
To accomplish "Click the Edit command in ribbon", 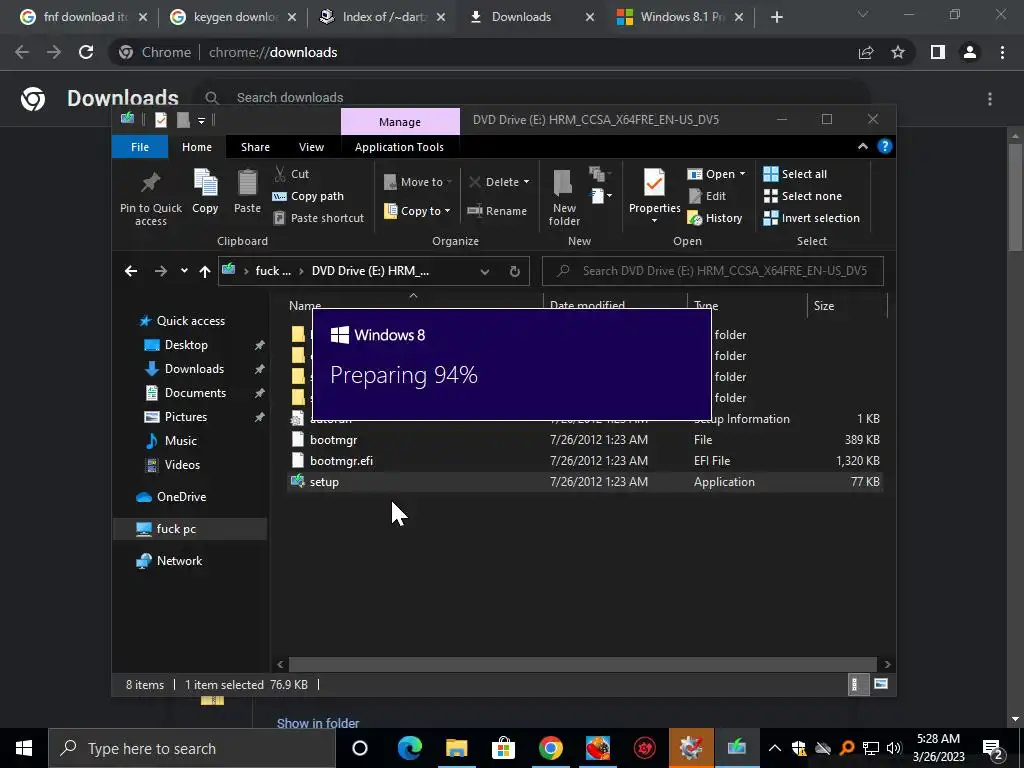I will coord(707,196).
